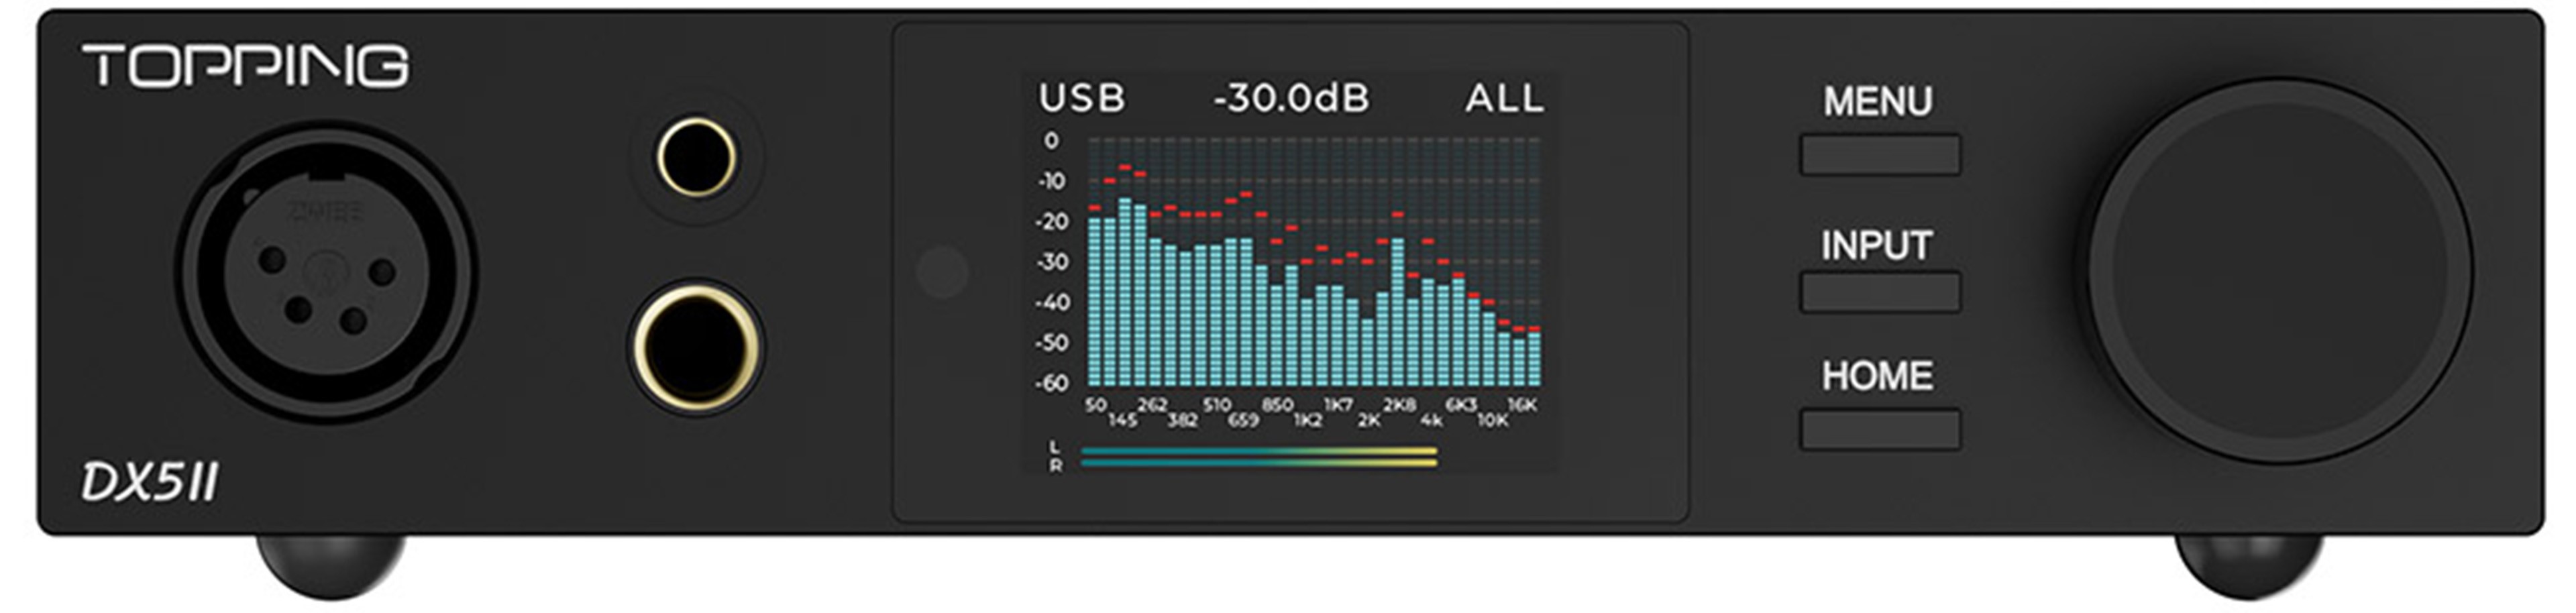The width and height of the screenshot is (2576, 613).
Task: Click the INPUT button
Action: coord(1879,292)
